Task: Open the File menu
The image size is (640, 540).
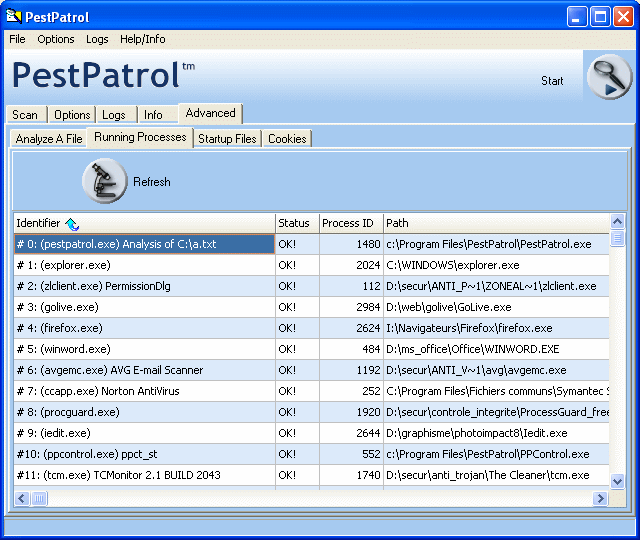Action: (x=17, y=39)
